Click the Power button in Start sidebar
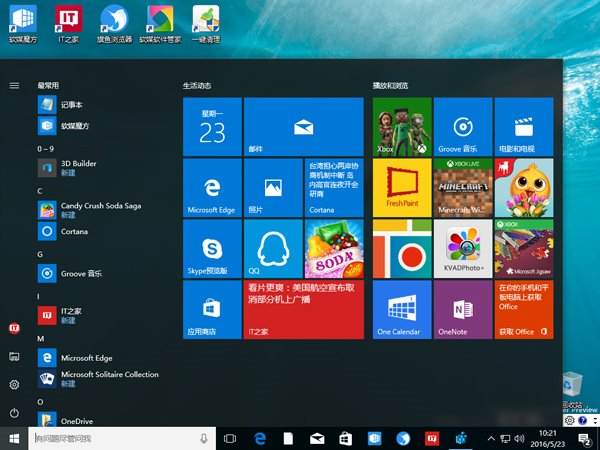Screen dimensions: 600x450 (x=14, y=413)
